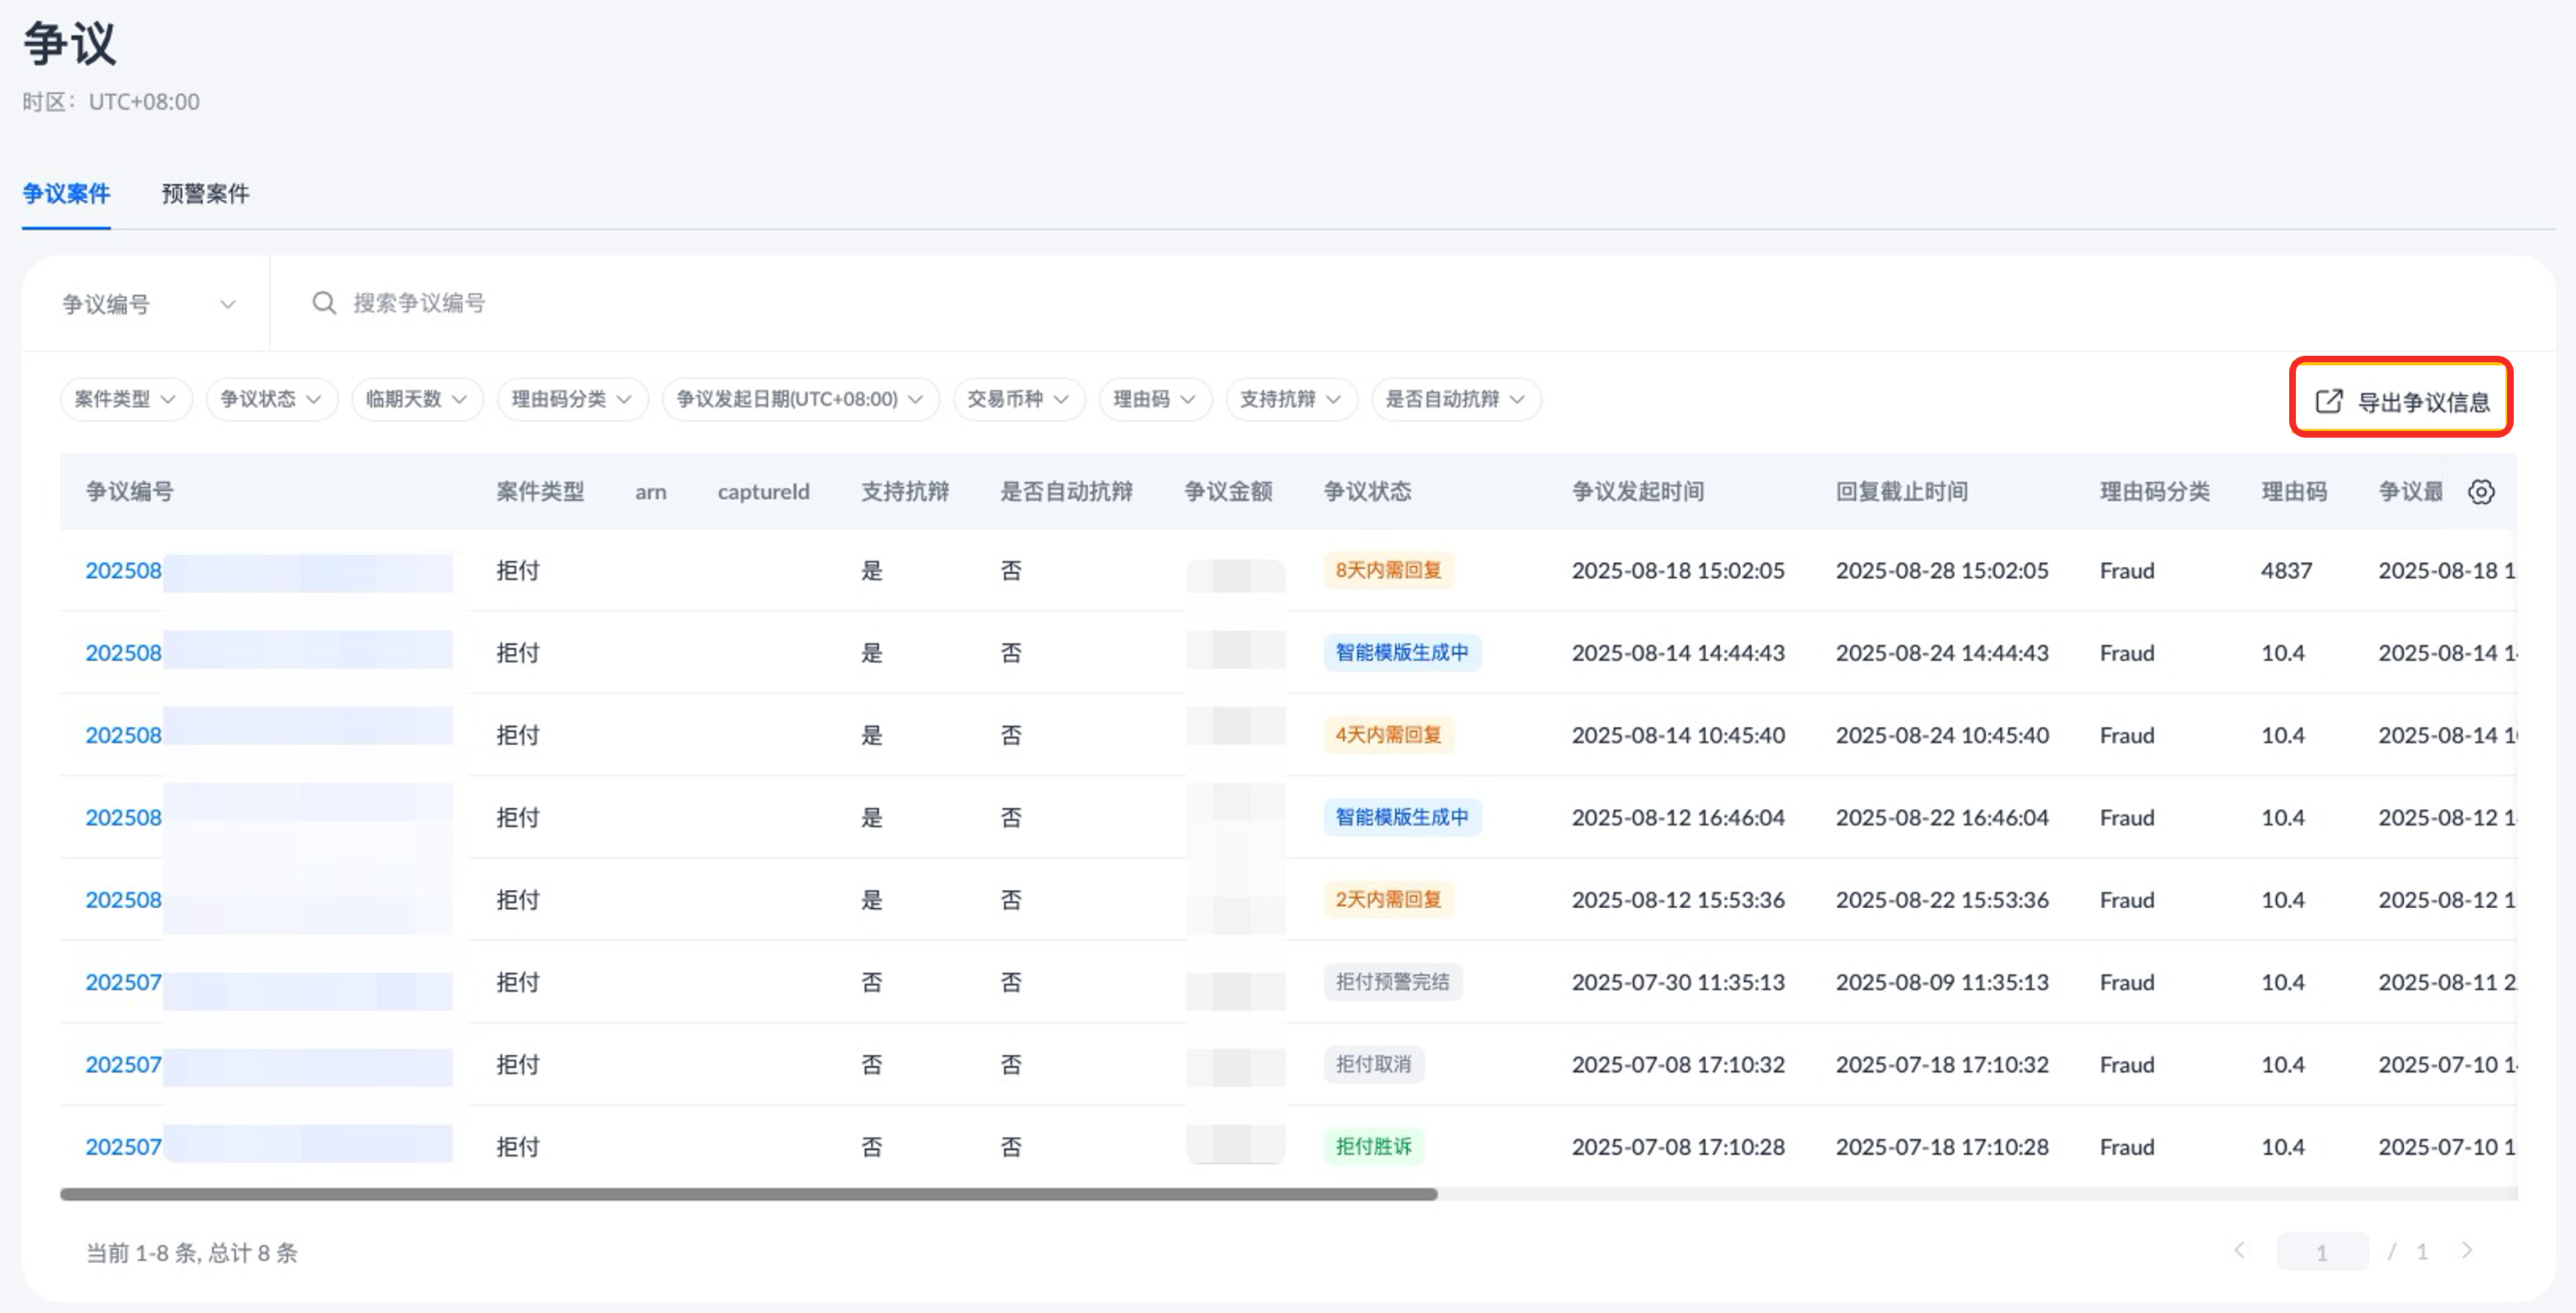Image resolution: width=2576 pixels, height=1313 pixels.
Task: Go to next page arrow
Action: pyautogui.click(x=2467, y=1251)
